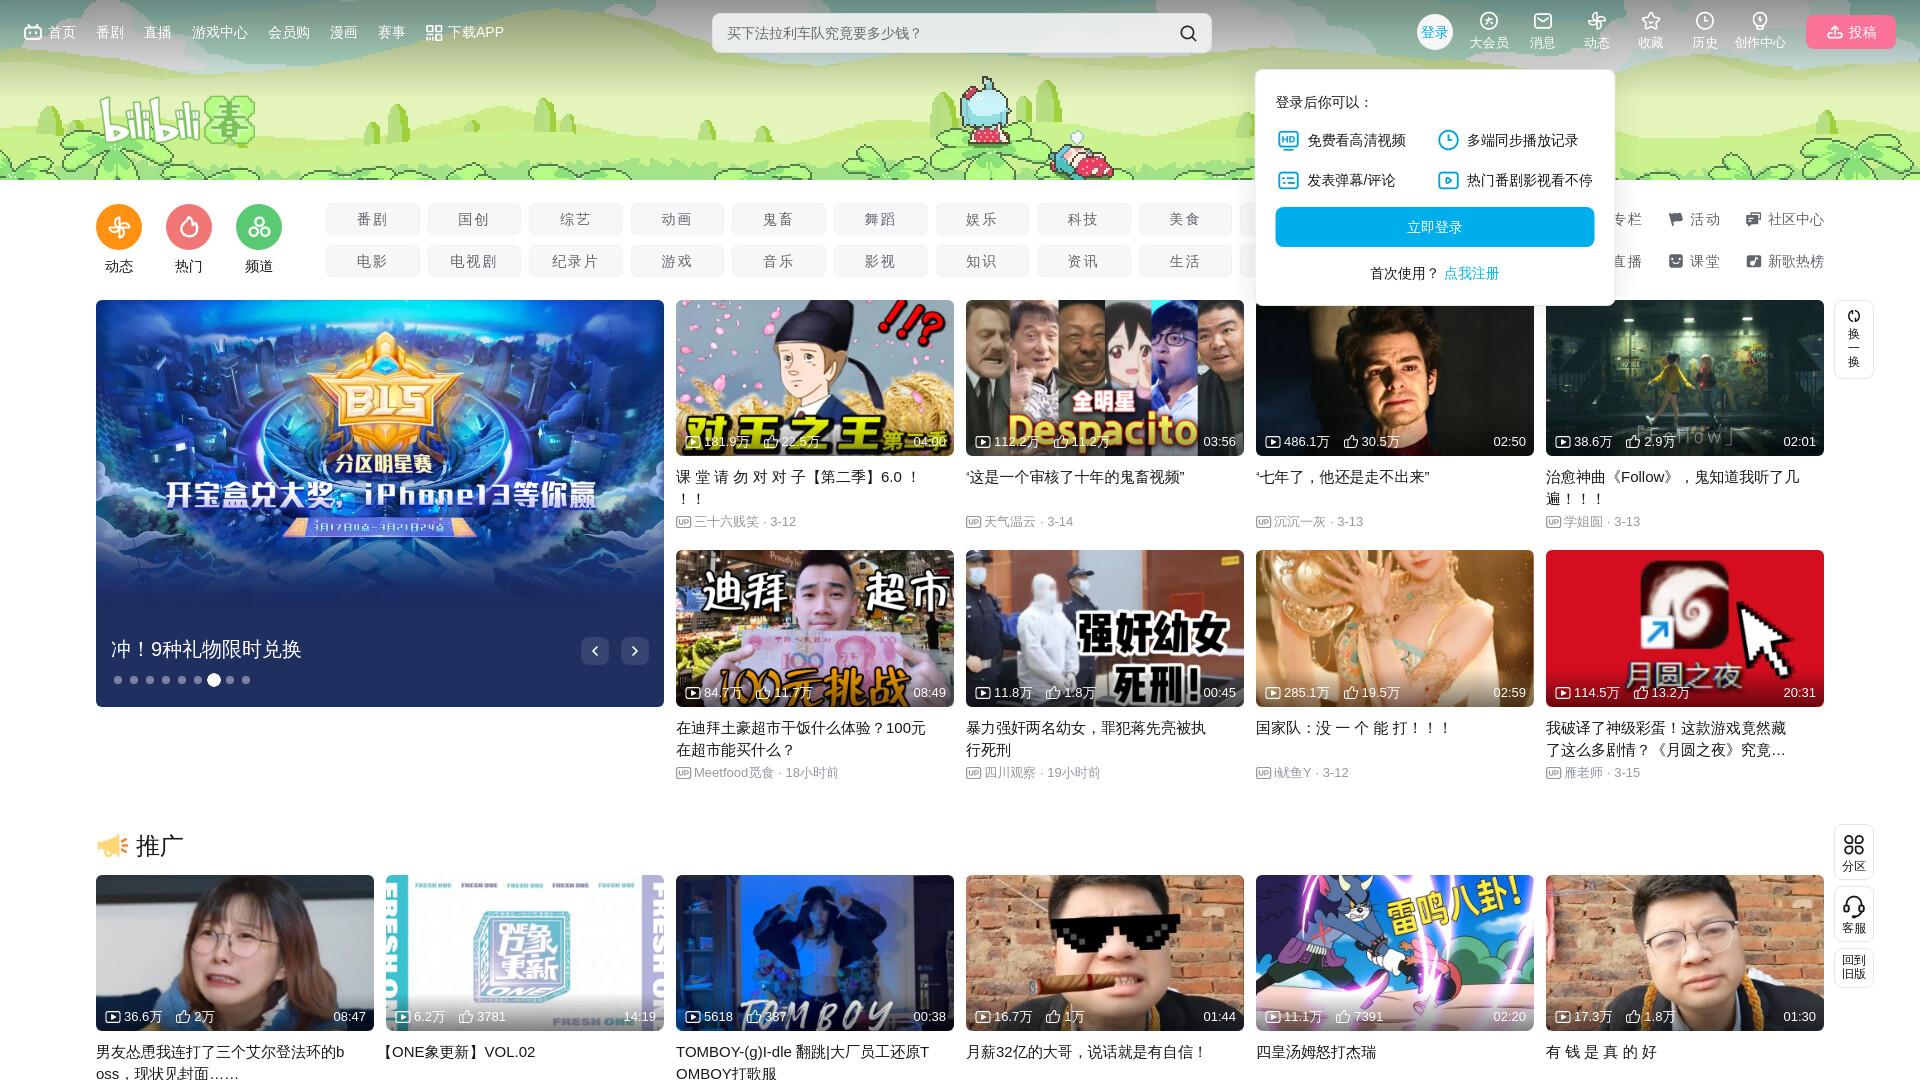Open 会员购 in top nav

289,32
